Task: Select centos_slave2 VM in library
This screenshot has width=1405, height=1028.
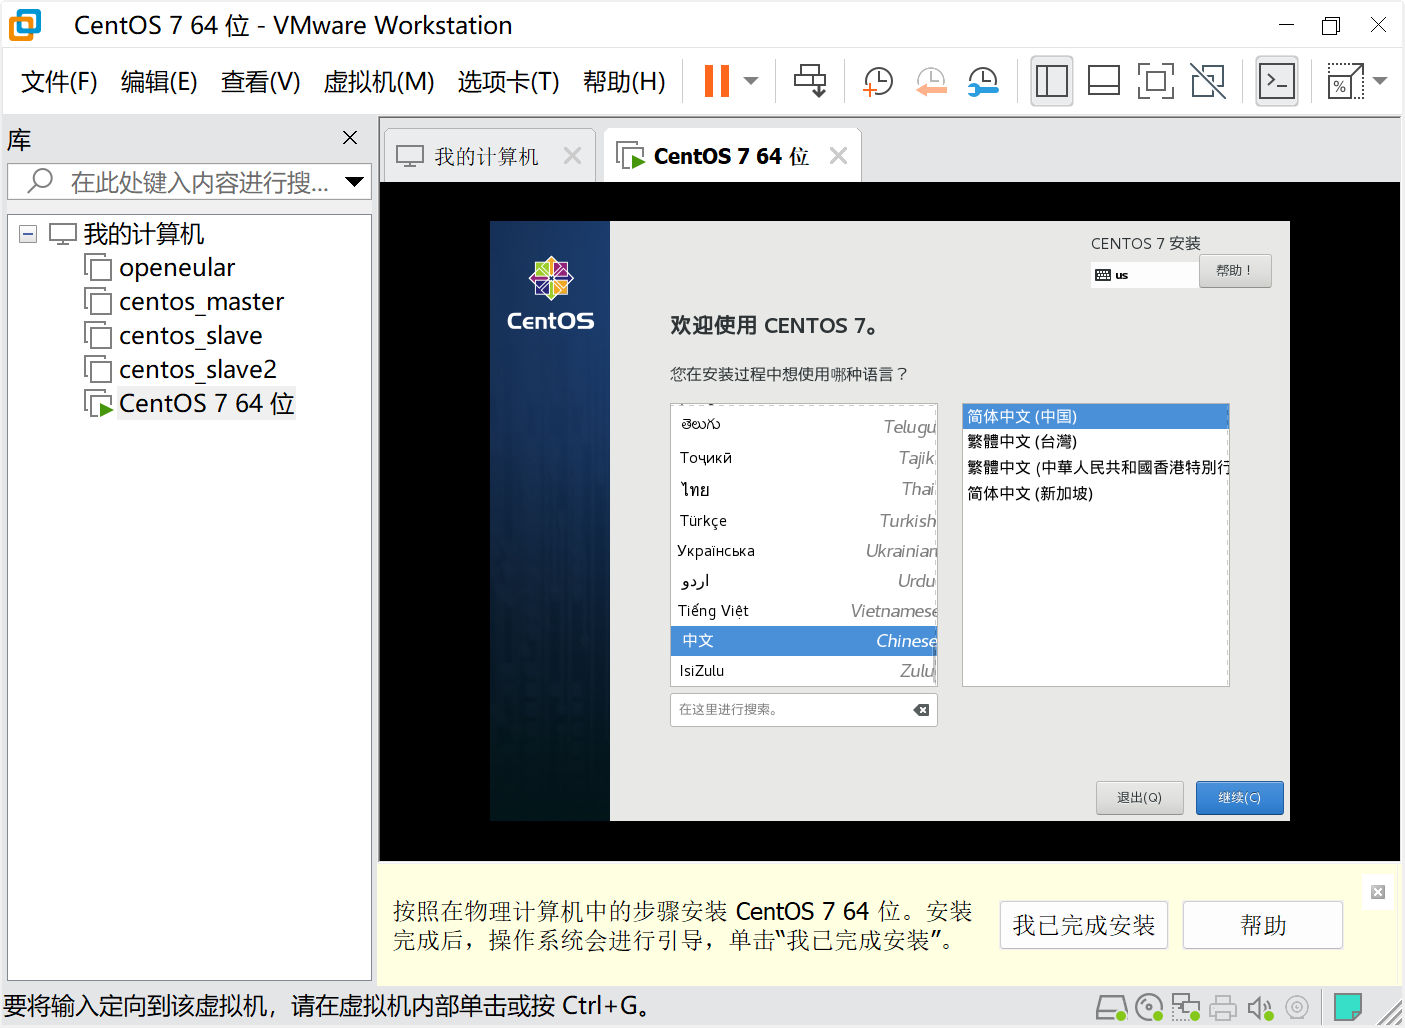Action: (x=197, y=370)
